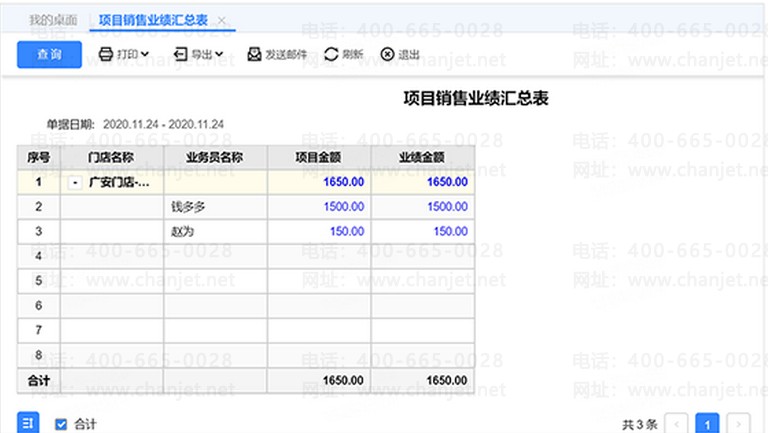Click the printer icon for 打印
Viewport: 768px width, 433px height.
tap(105, 54)
